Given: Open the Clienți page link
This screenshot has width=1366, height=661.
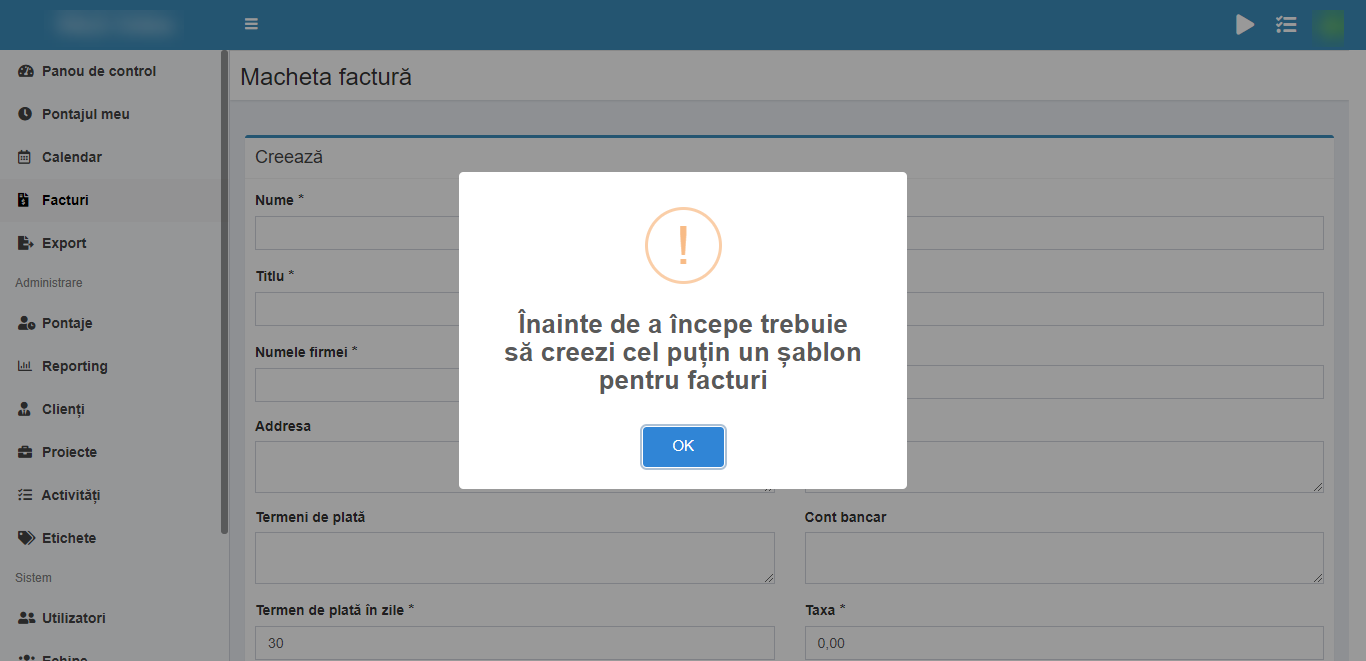Looking at the screenshot, I should [110, 409].
